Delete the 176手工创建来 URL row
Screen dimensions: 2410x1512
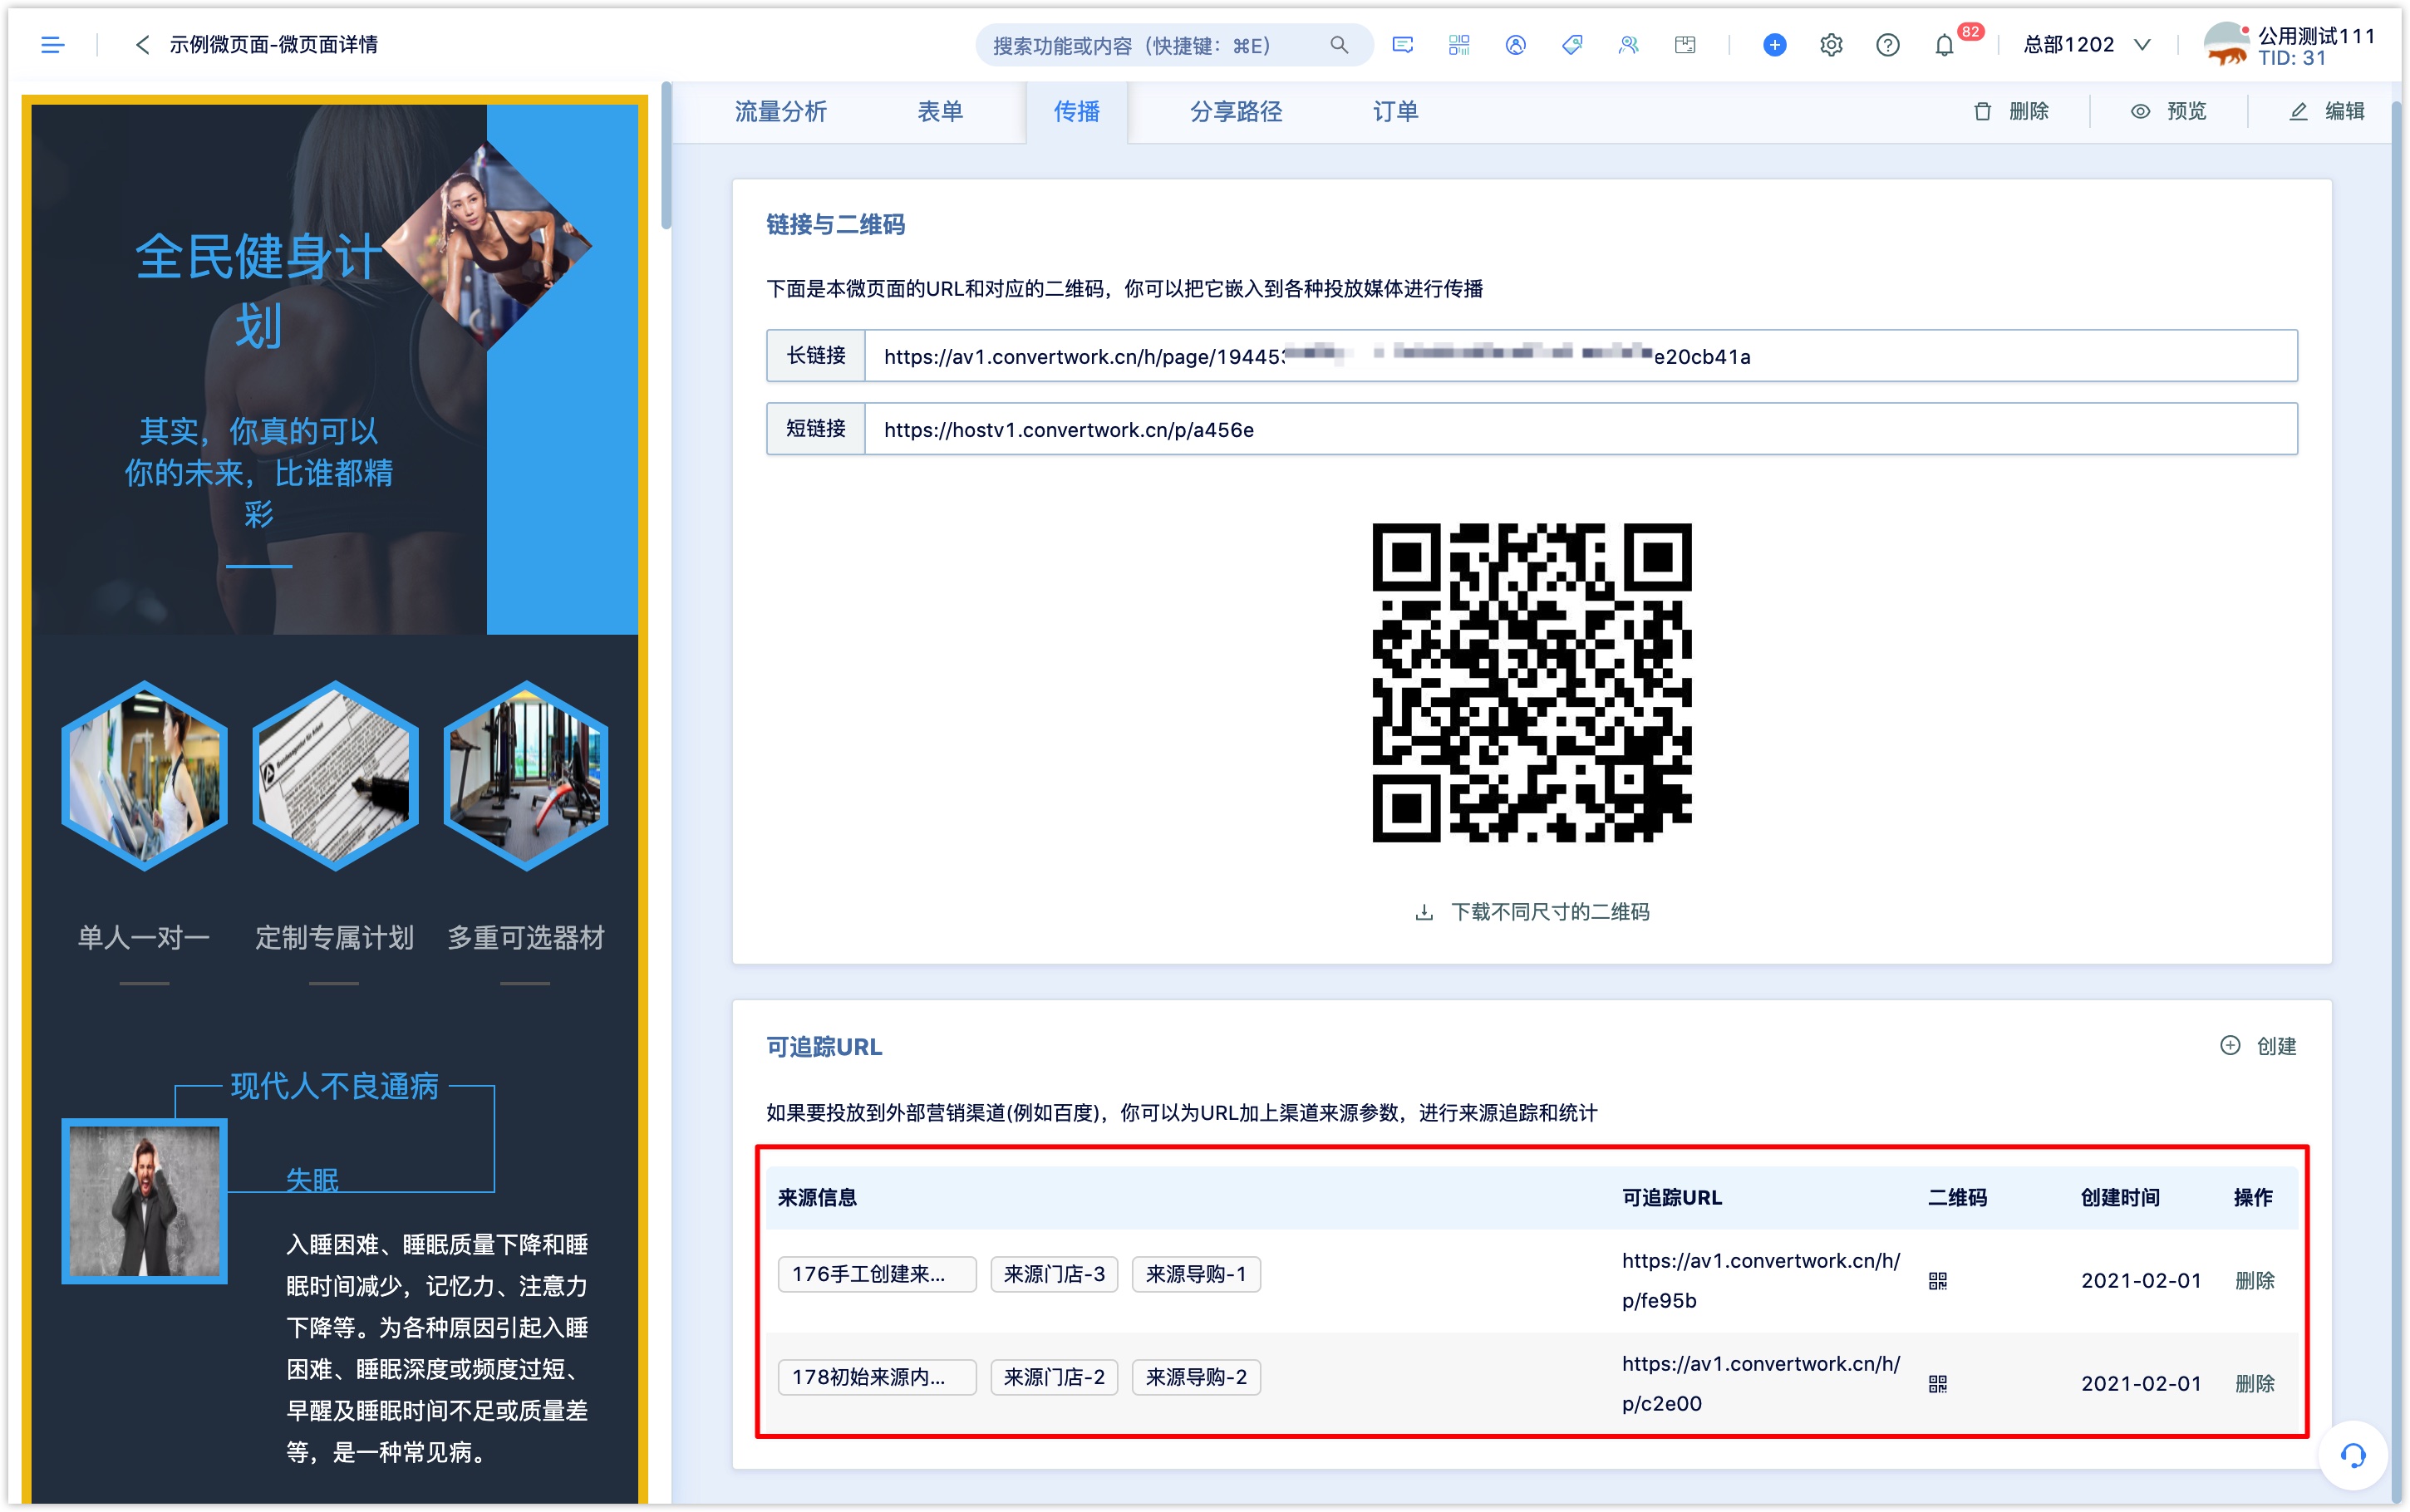click(x=2254, y=1281)
